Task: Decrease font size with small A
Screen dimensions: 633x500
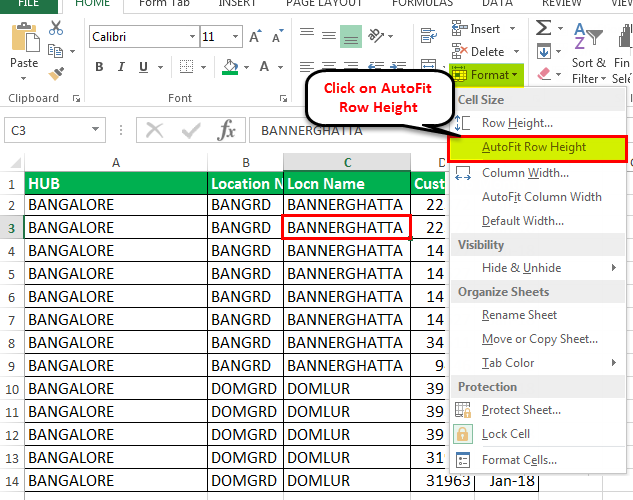Action: [x=278, y=37]
